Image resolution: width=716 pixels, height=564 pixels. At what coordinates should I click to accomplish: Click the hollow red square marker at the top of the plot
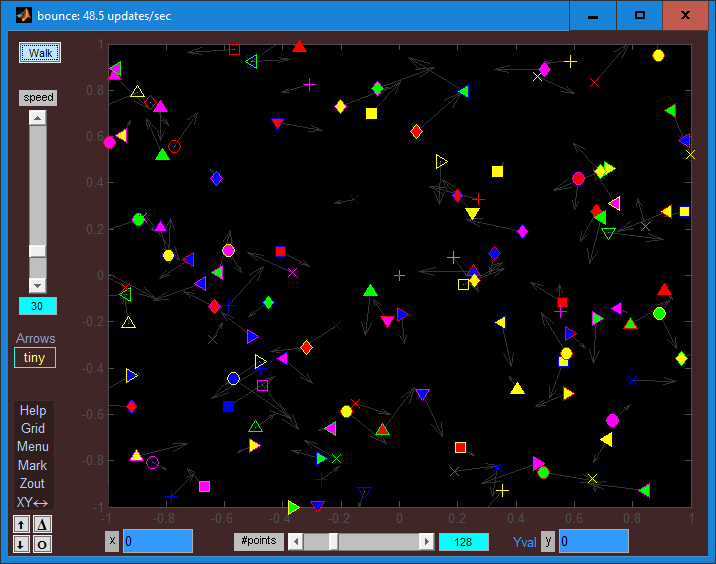[234, 49]
